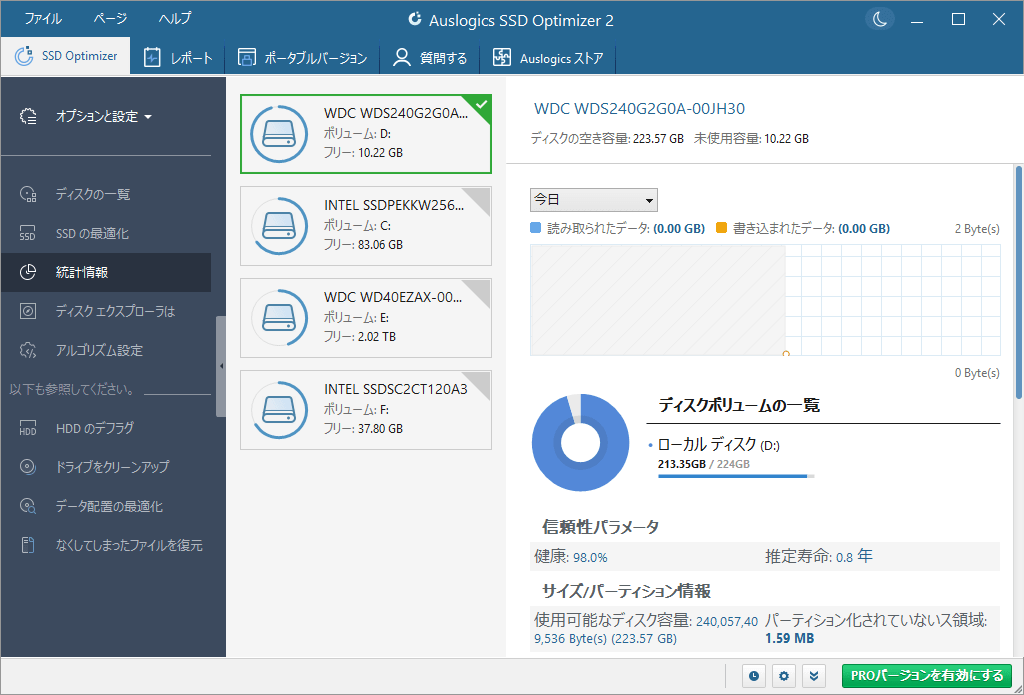Open ディスク エクスプローラは sidebar item

click(114, 312)
